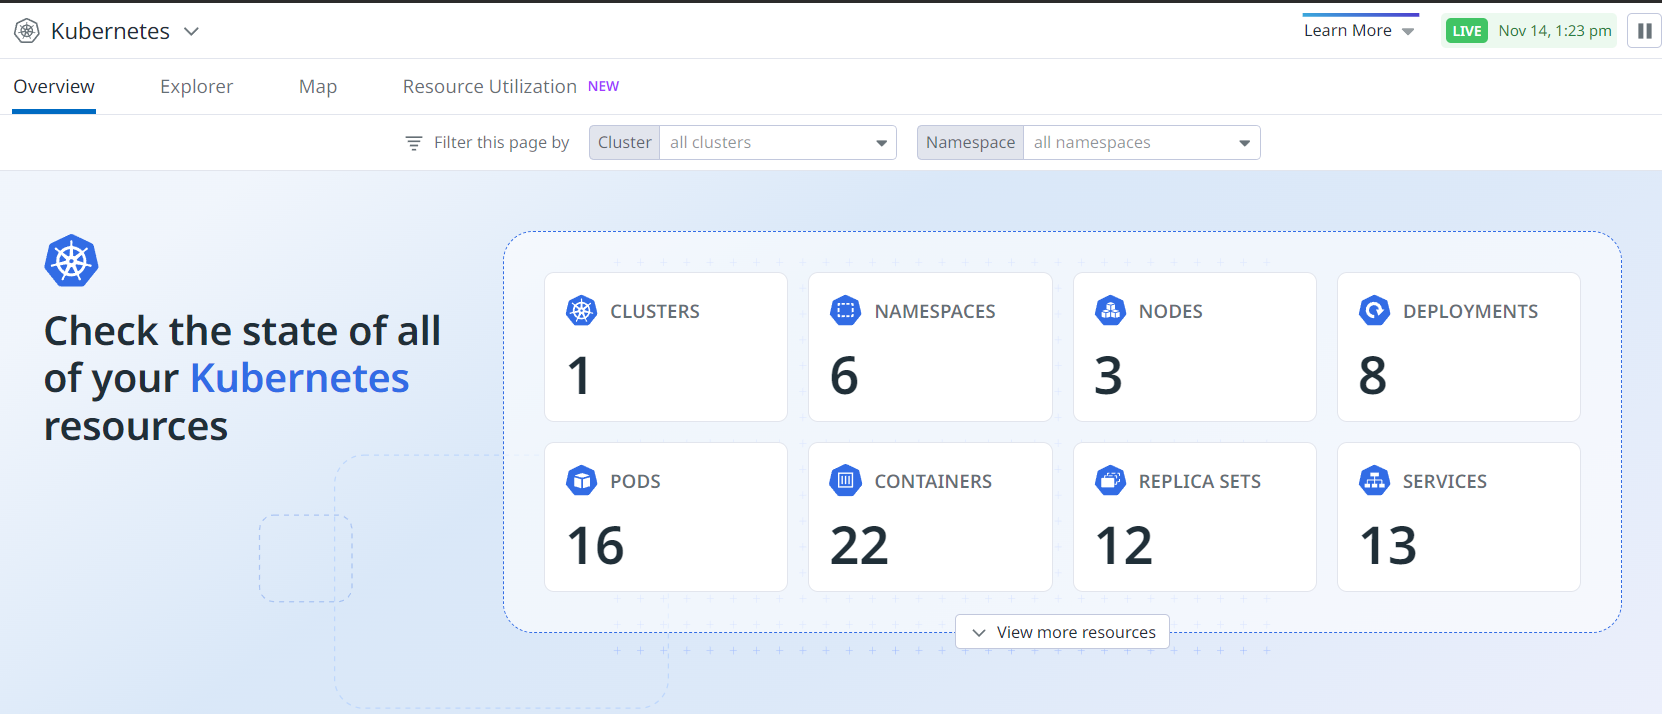Open the Resource Utilization tab
Viewport: 1662px width, 714px height.
[x=490, y=87]
